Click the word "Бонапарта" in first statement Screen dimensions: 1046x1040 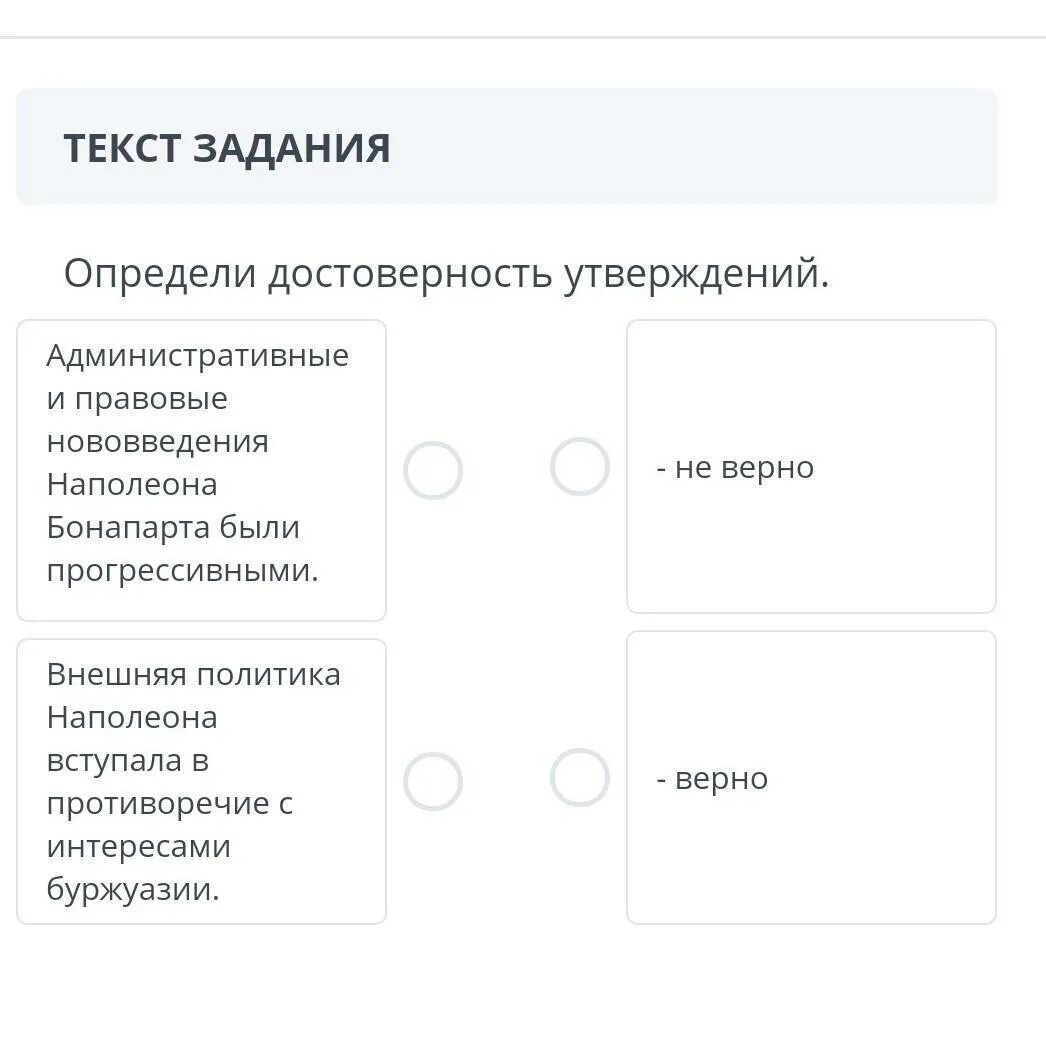[121, 527]
